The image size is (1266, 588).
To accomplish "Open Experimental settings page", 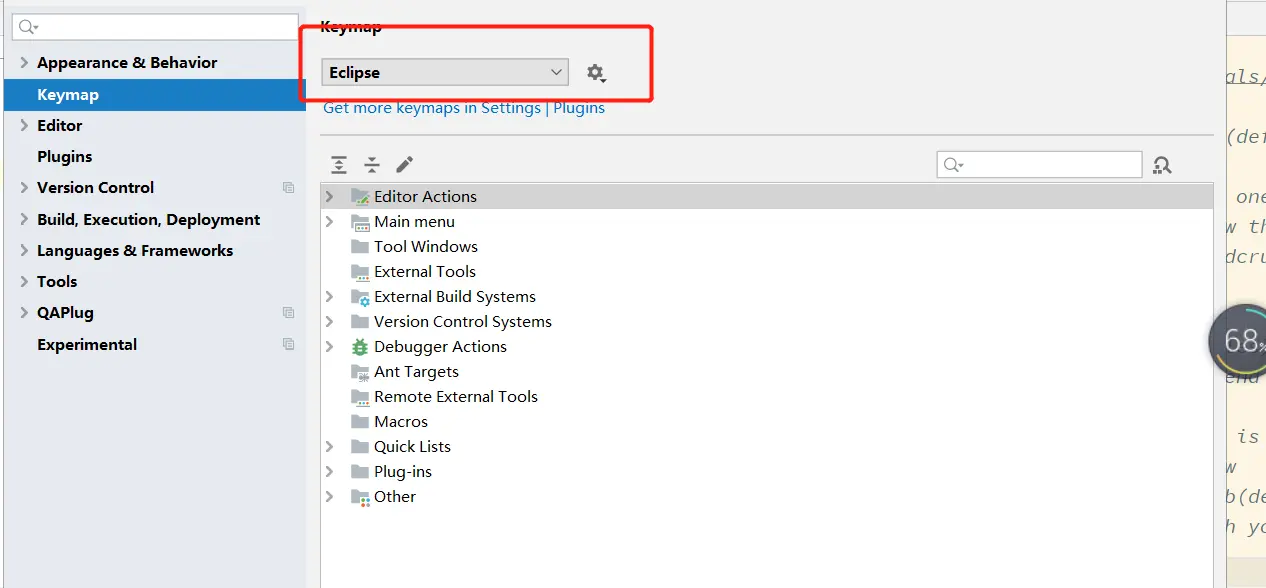I will tap(87, 344).
